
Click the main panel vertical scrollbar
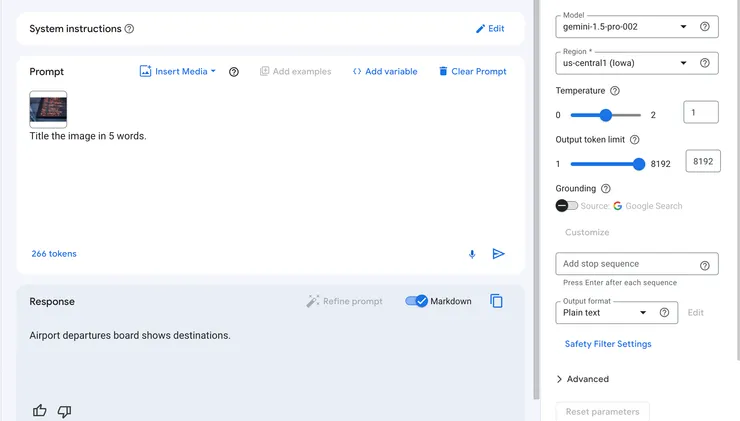click(536, 199)
